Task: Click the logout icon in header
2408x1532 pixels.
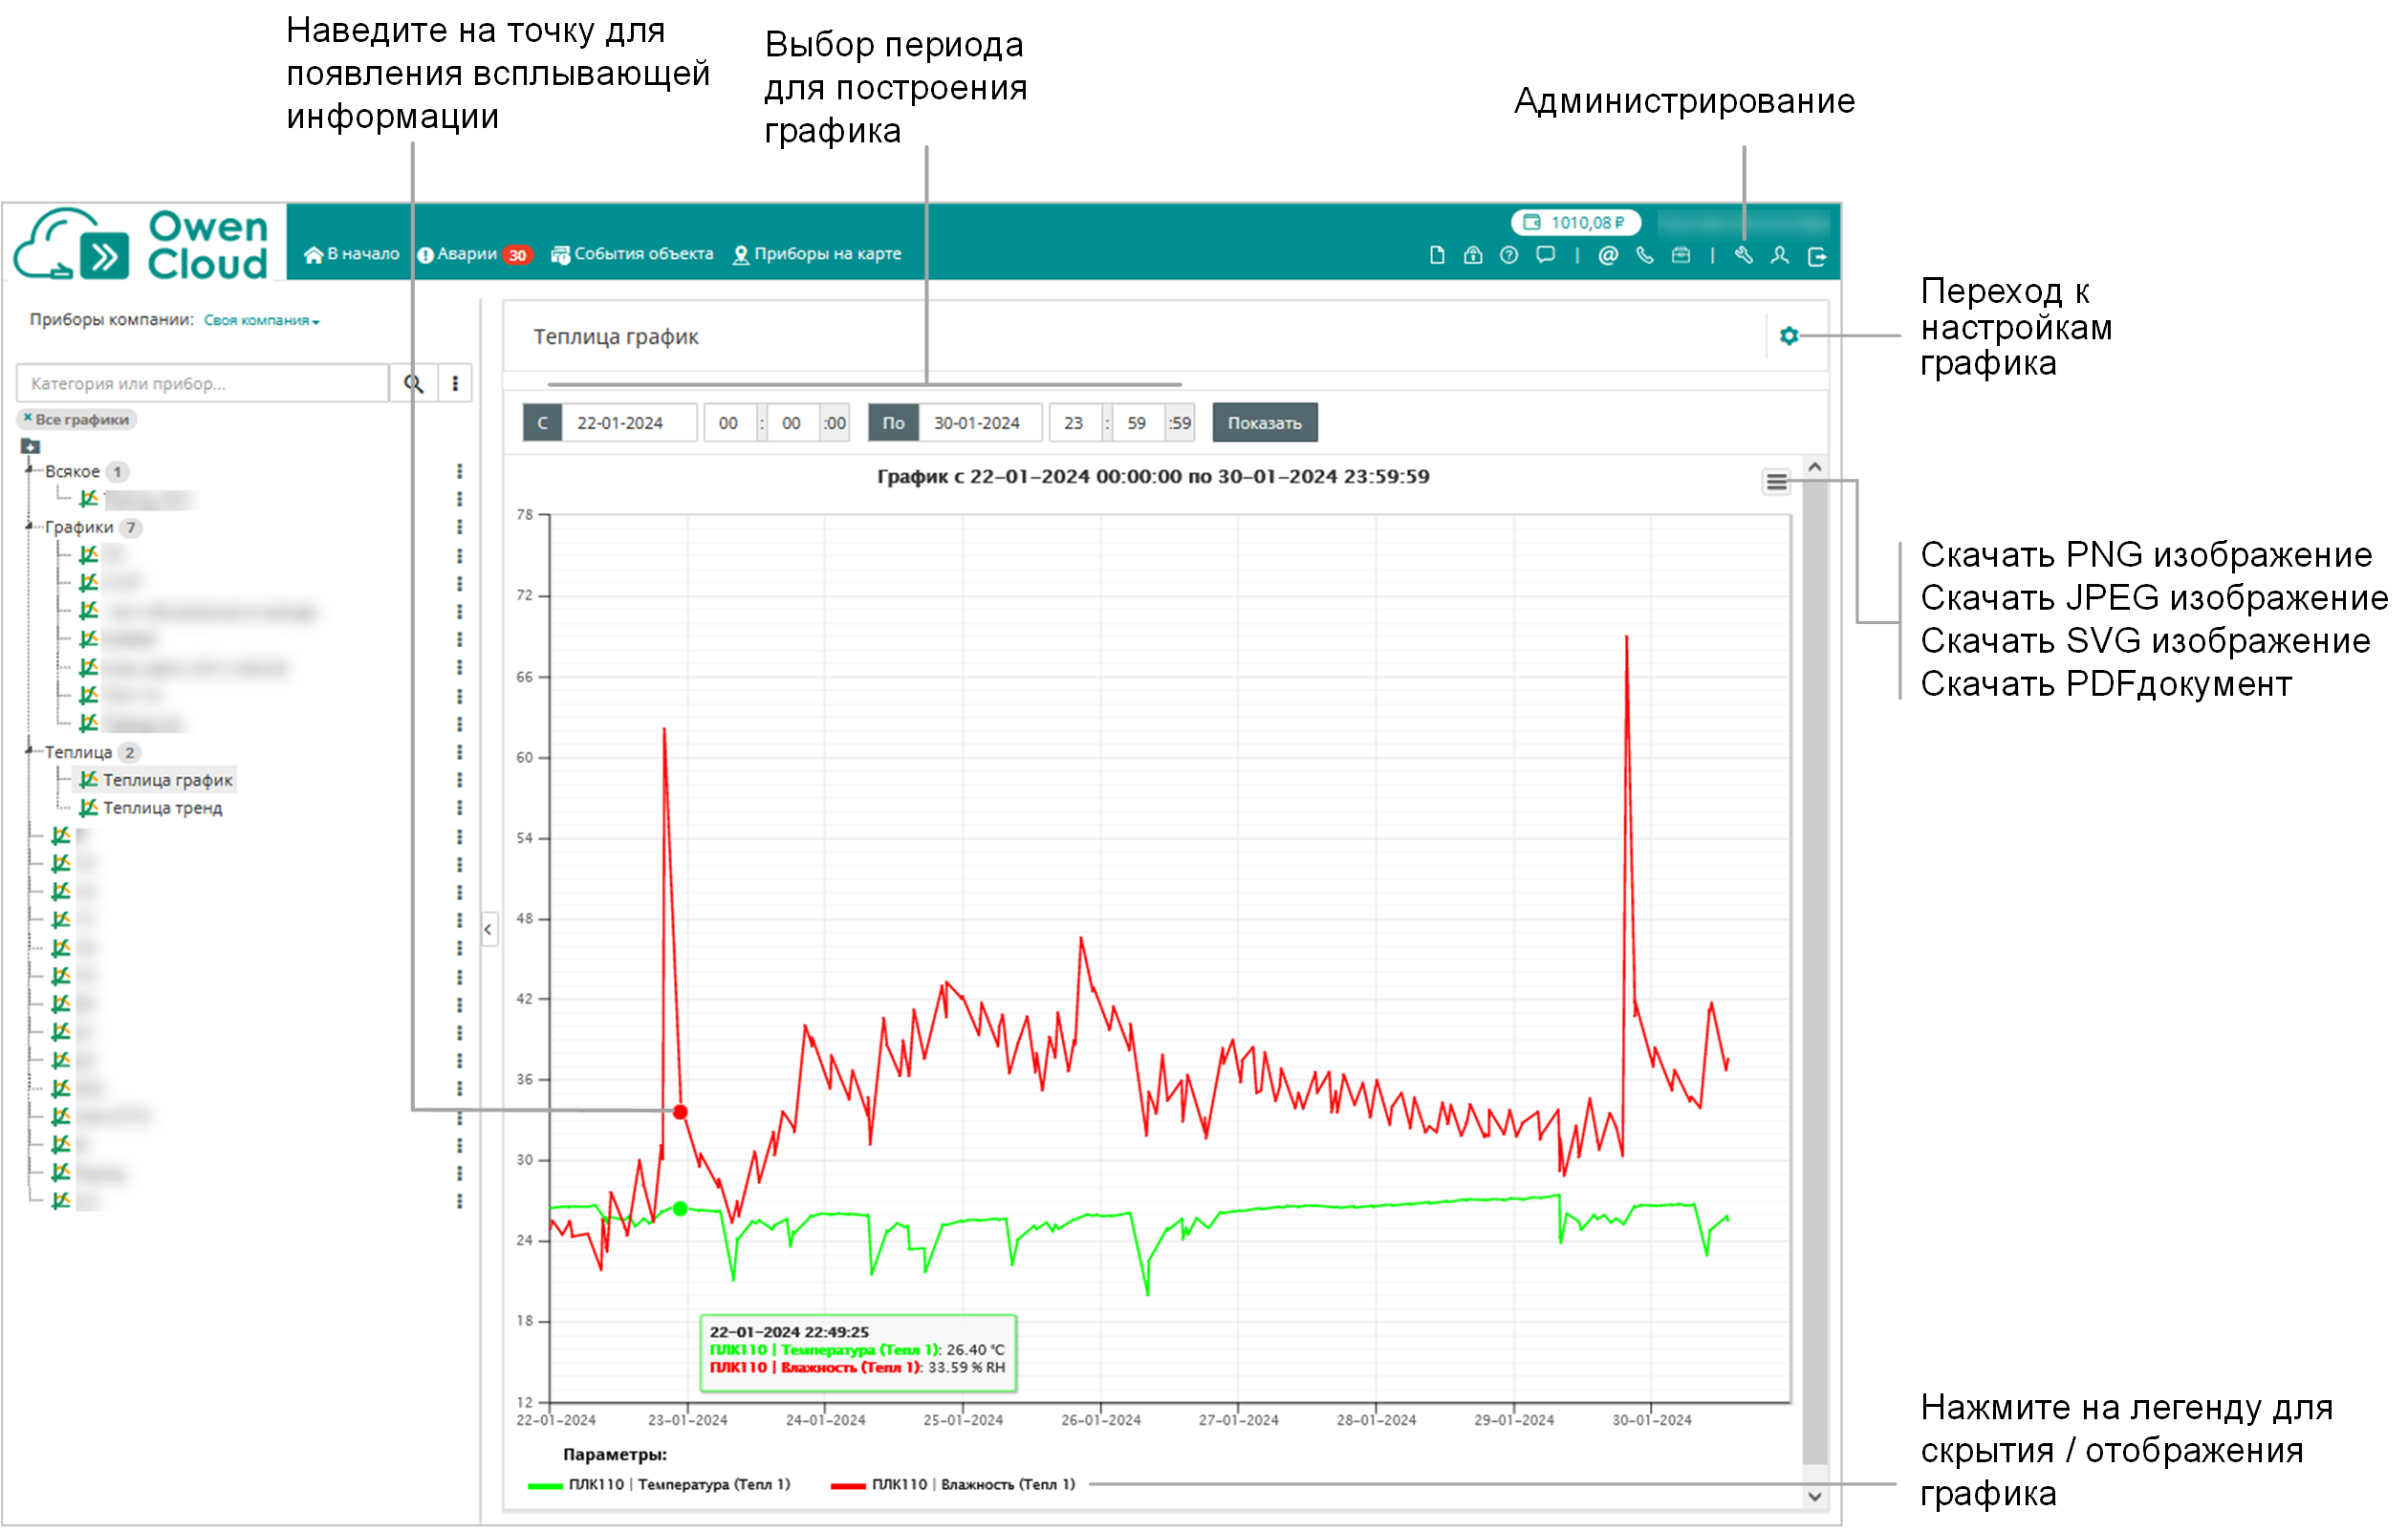Action: (x=1817, y=257)
